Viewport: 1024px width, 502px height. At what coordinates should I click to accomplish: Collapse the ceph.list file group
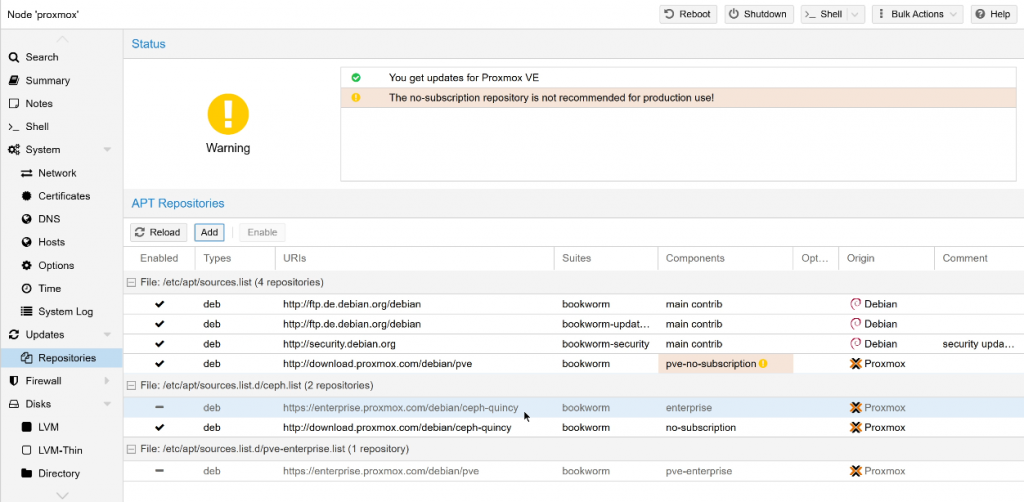click(x=131, y=385)
